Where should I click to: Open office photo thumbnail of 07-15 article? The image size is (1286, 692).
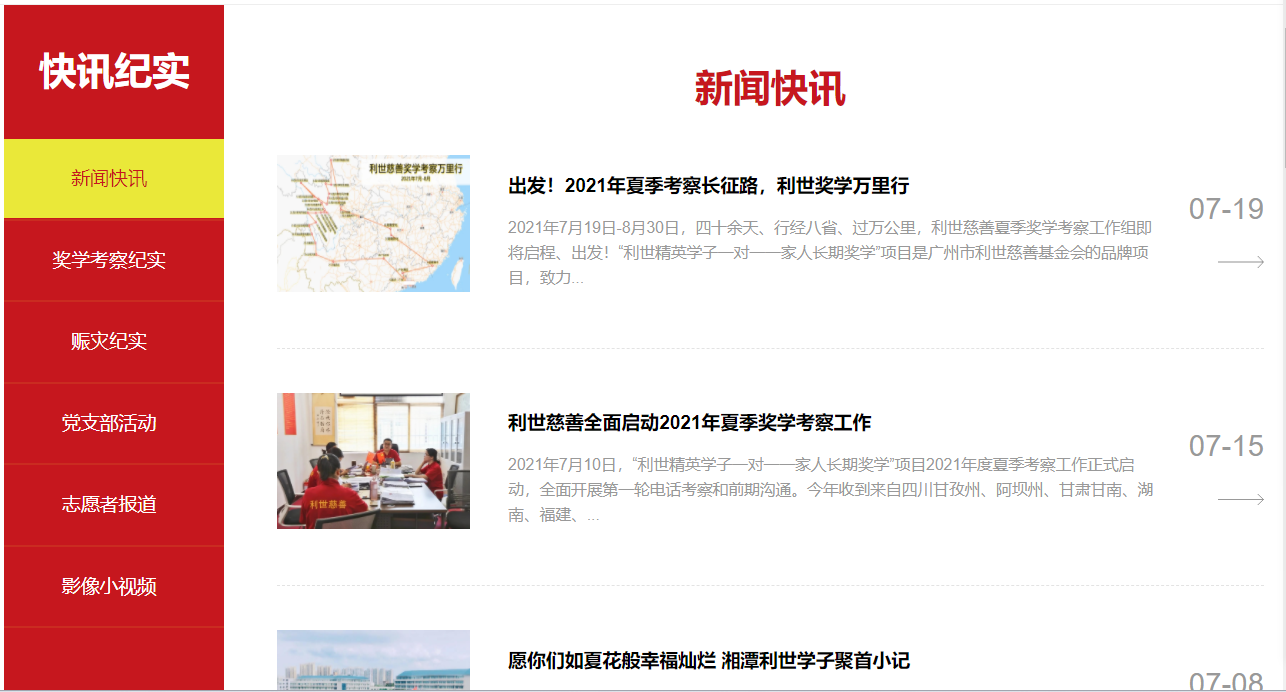[373, 460]
